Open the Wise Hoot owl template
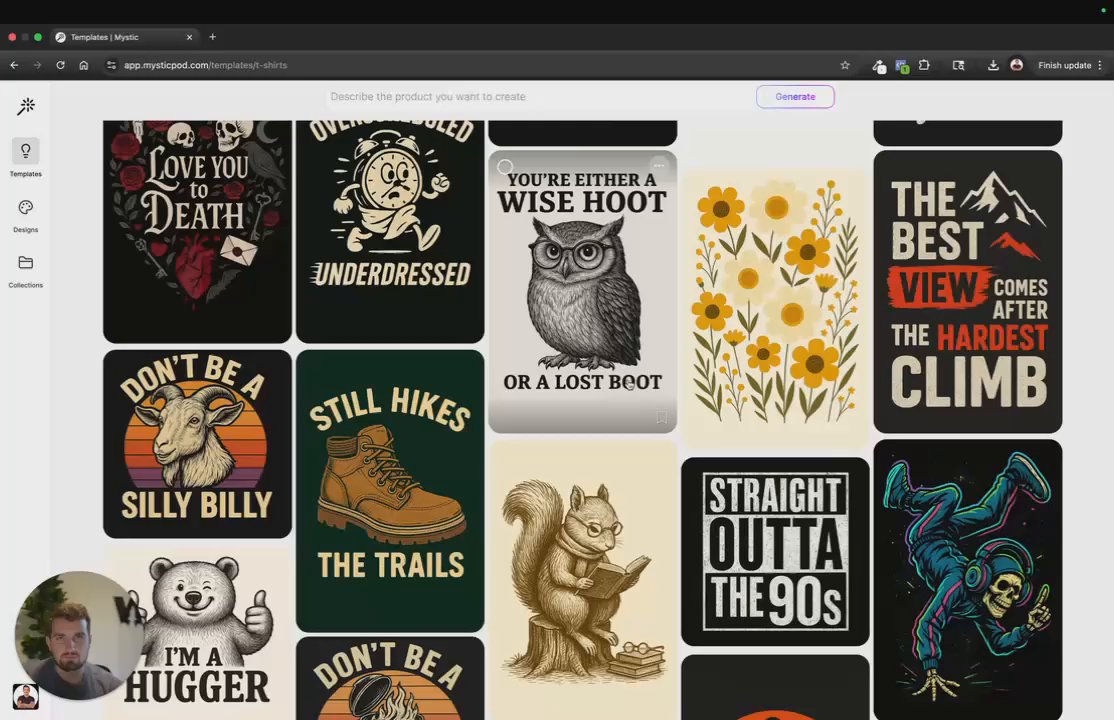This screenshot has width=1114, height=720. 583,291
